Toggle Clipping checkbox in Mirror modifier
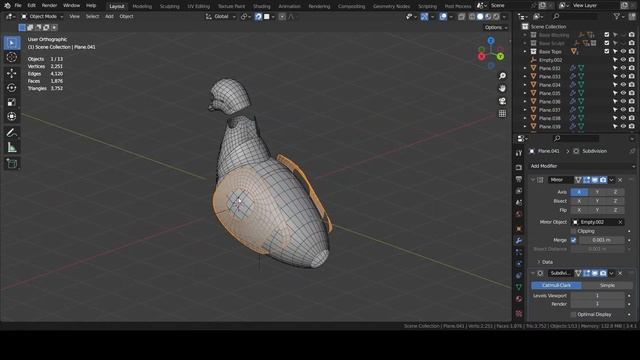The height and width of the screenshot is (360, 640). click(573, 231)
